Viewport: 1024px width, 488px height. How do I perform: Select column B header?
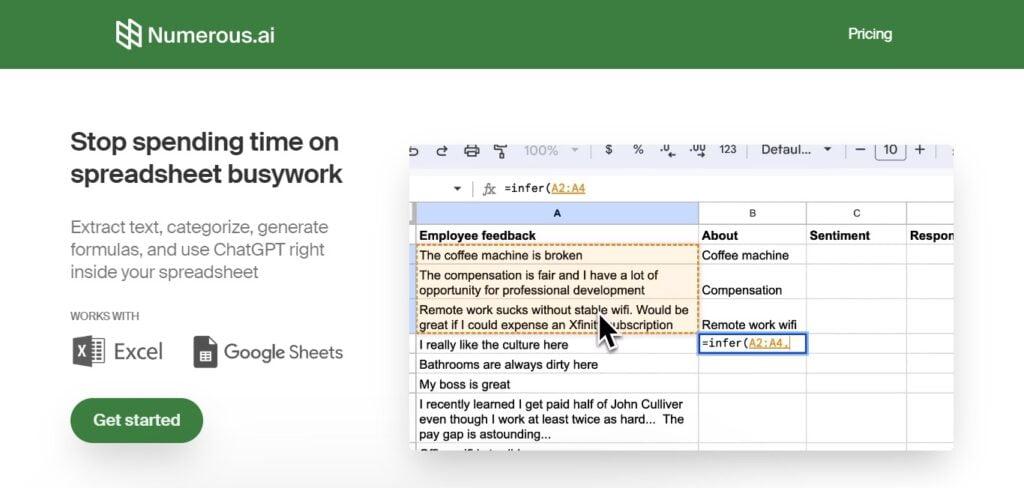click(752, 213)
